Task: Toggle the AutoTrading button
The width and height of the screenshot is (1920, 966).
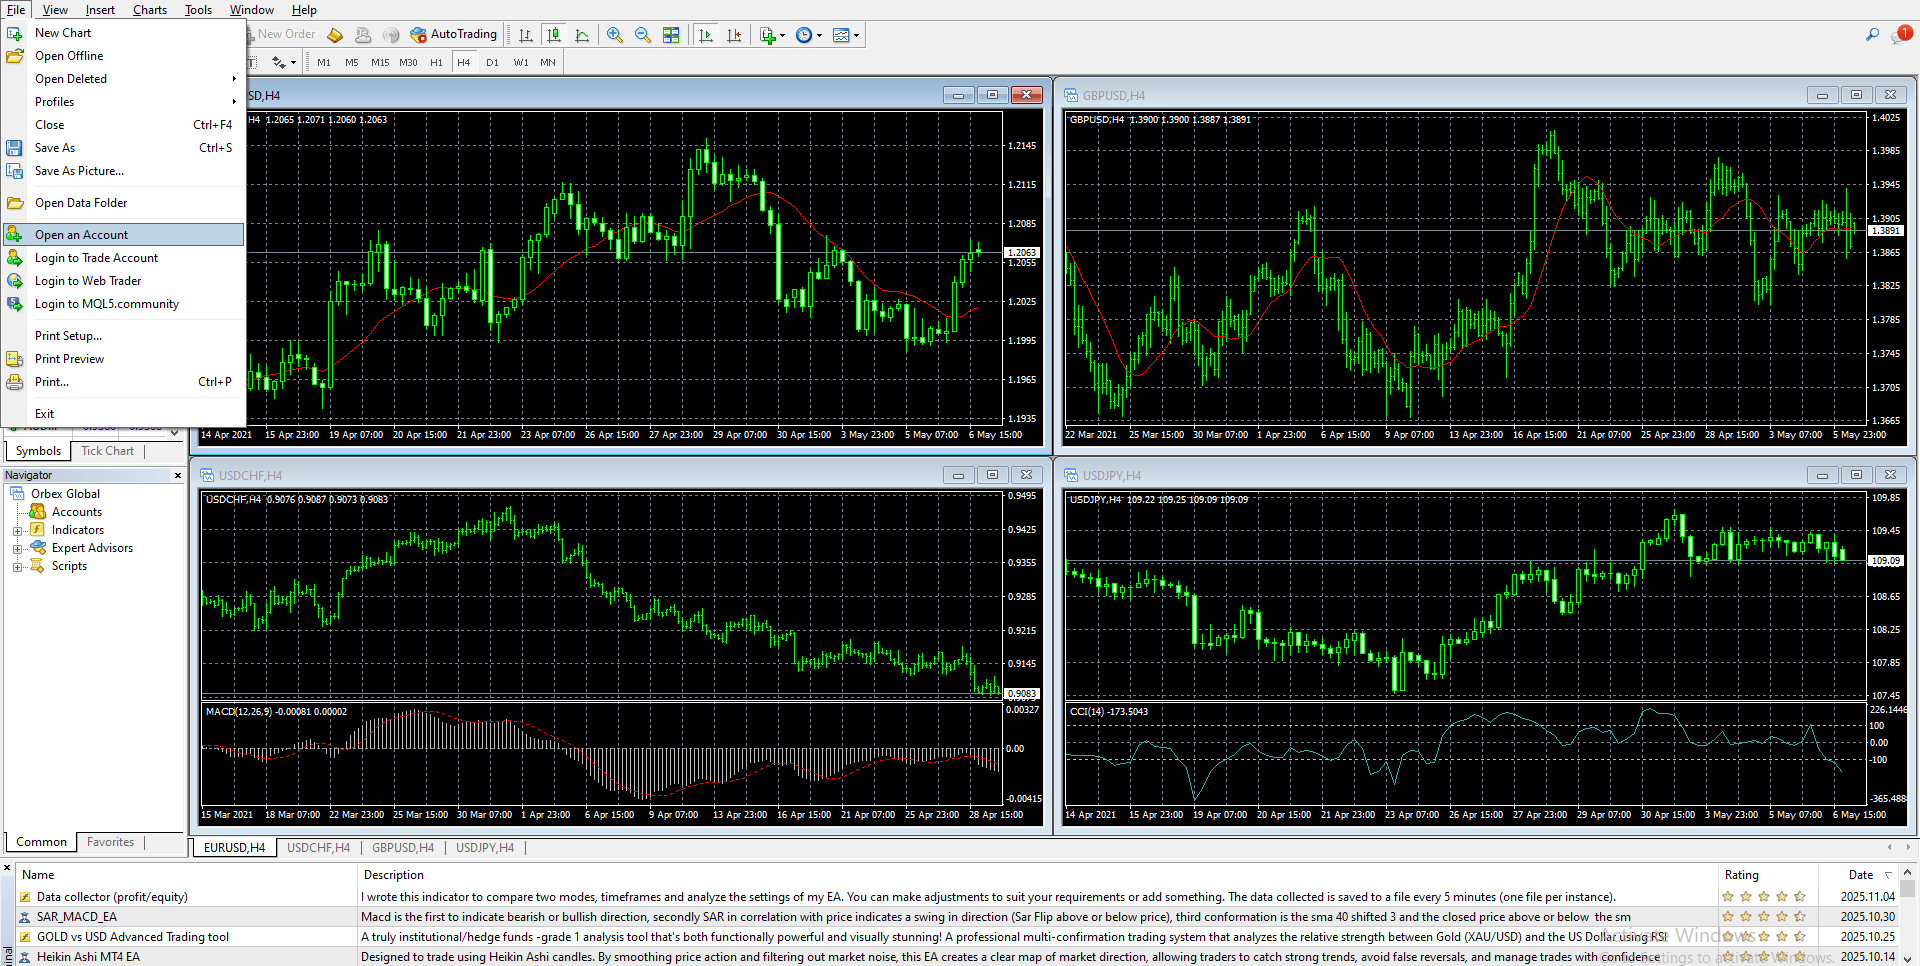Action: [454, 35]
